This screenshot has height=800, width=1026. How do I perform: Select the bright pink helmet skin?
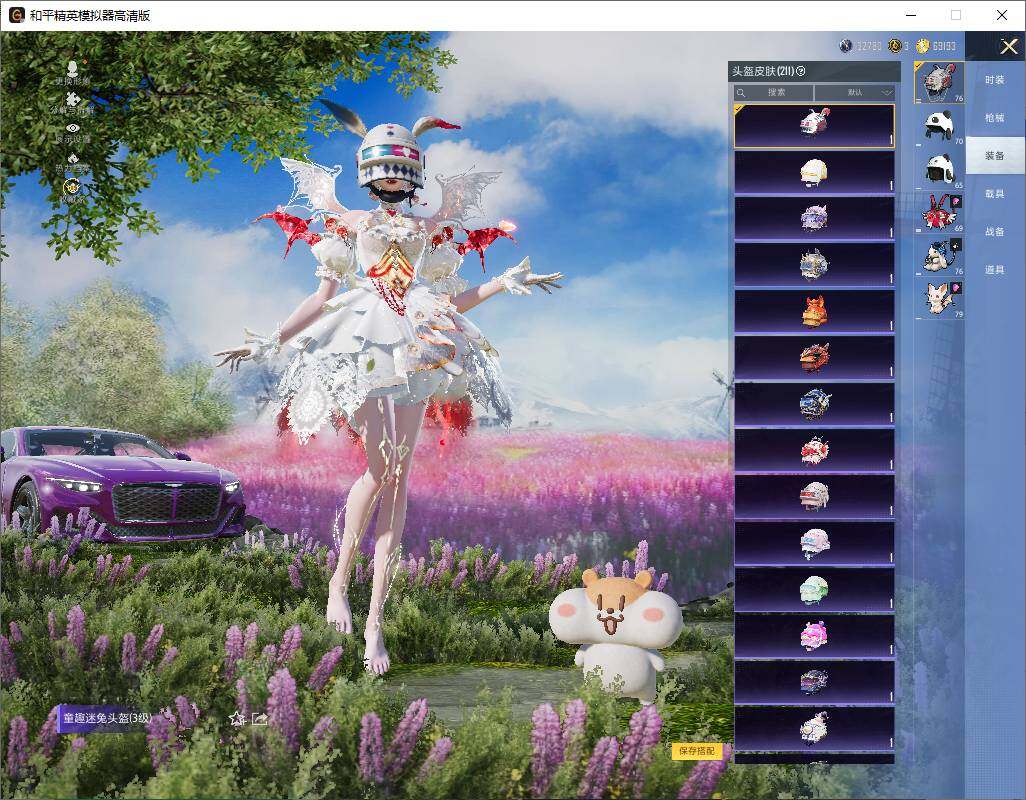814,635
